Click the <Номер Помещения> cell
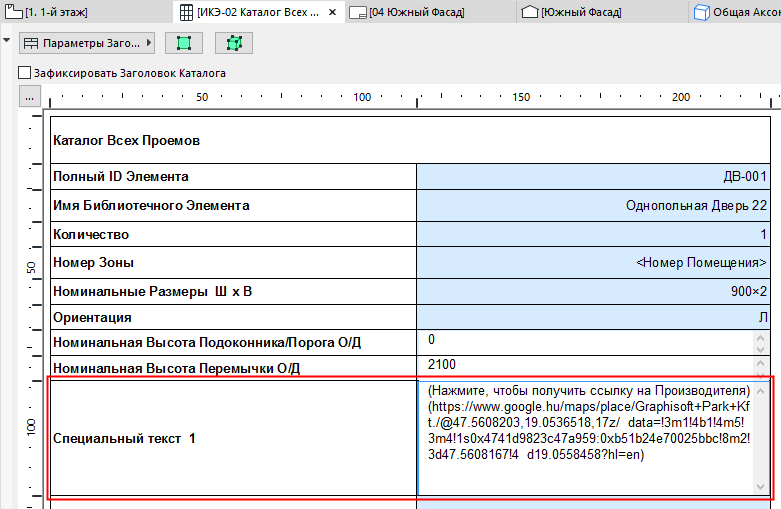781x509 pixels. coord(593,262)
